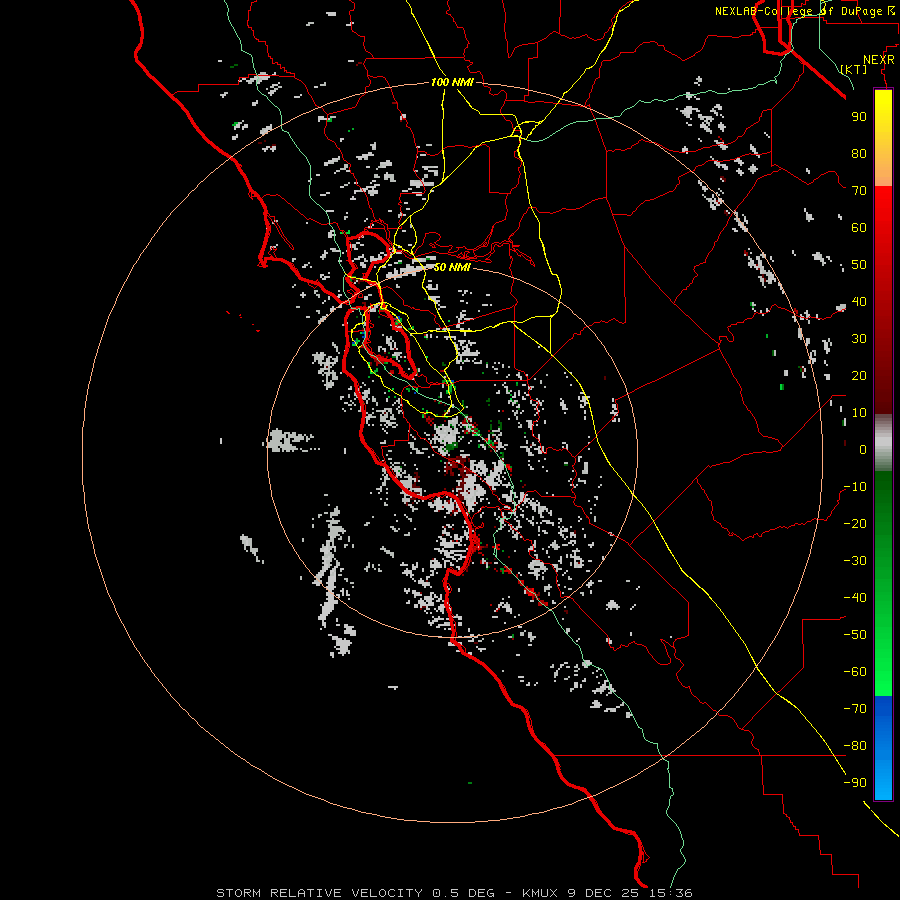The image size is (900, 900).
Task: Click the blue bottom segment of the color bar
Action: [883, 747]
